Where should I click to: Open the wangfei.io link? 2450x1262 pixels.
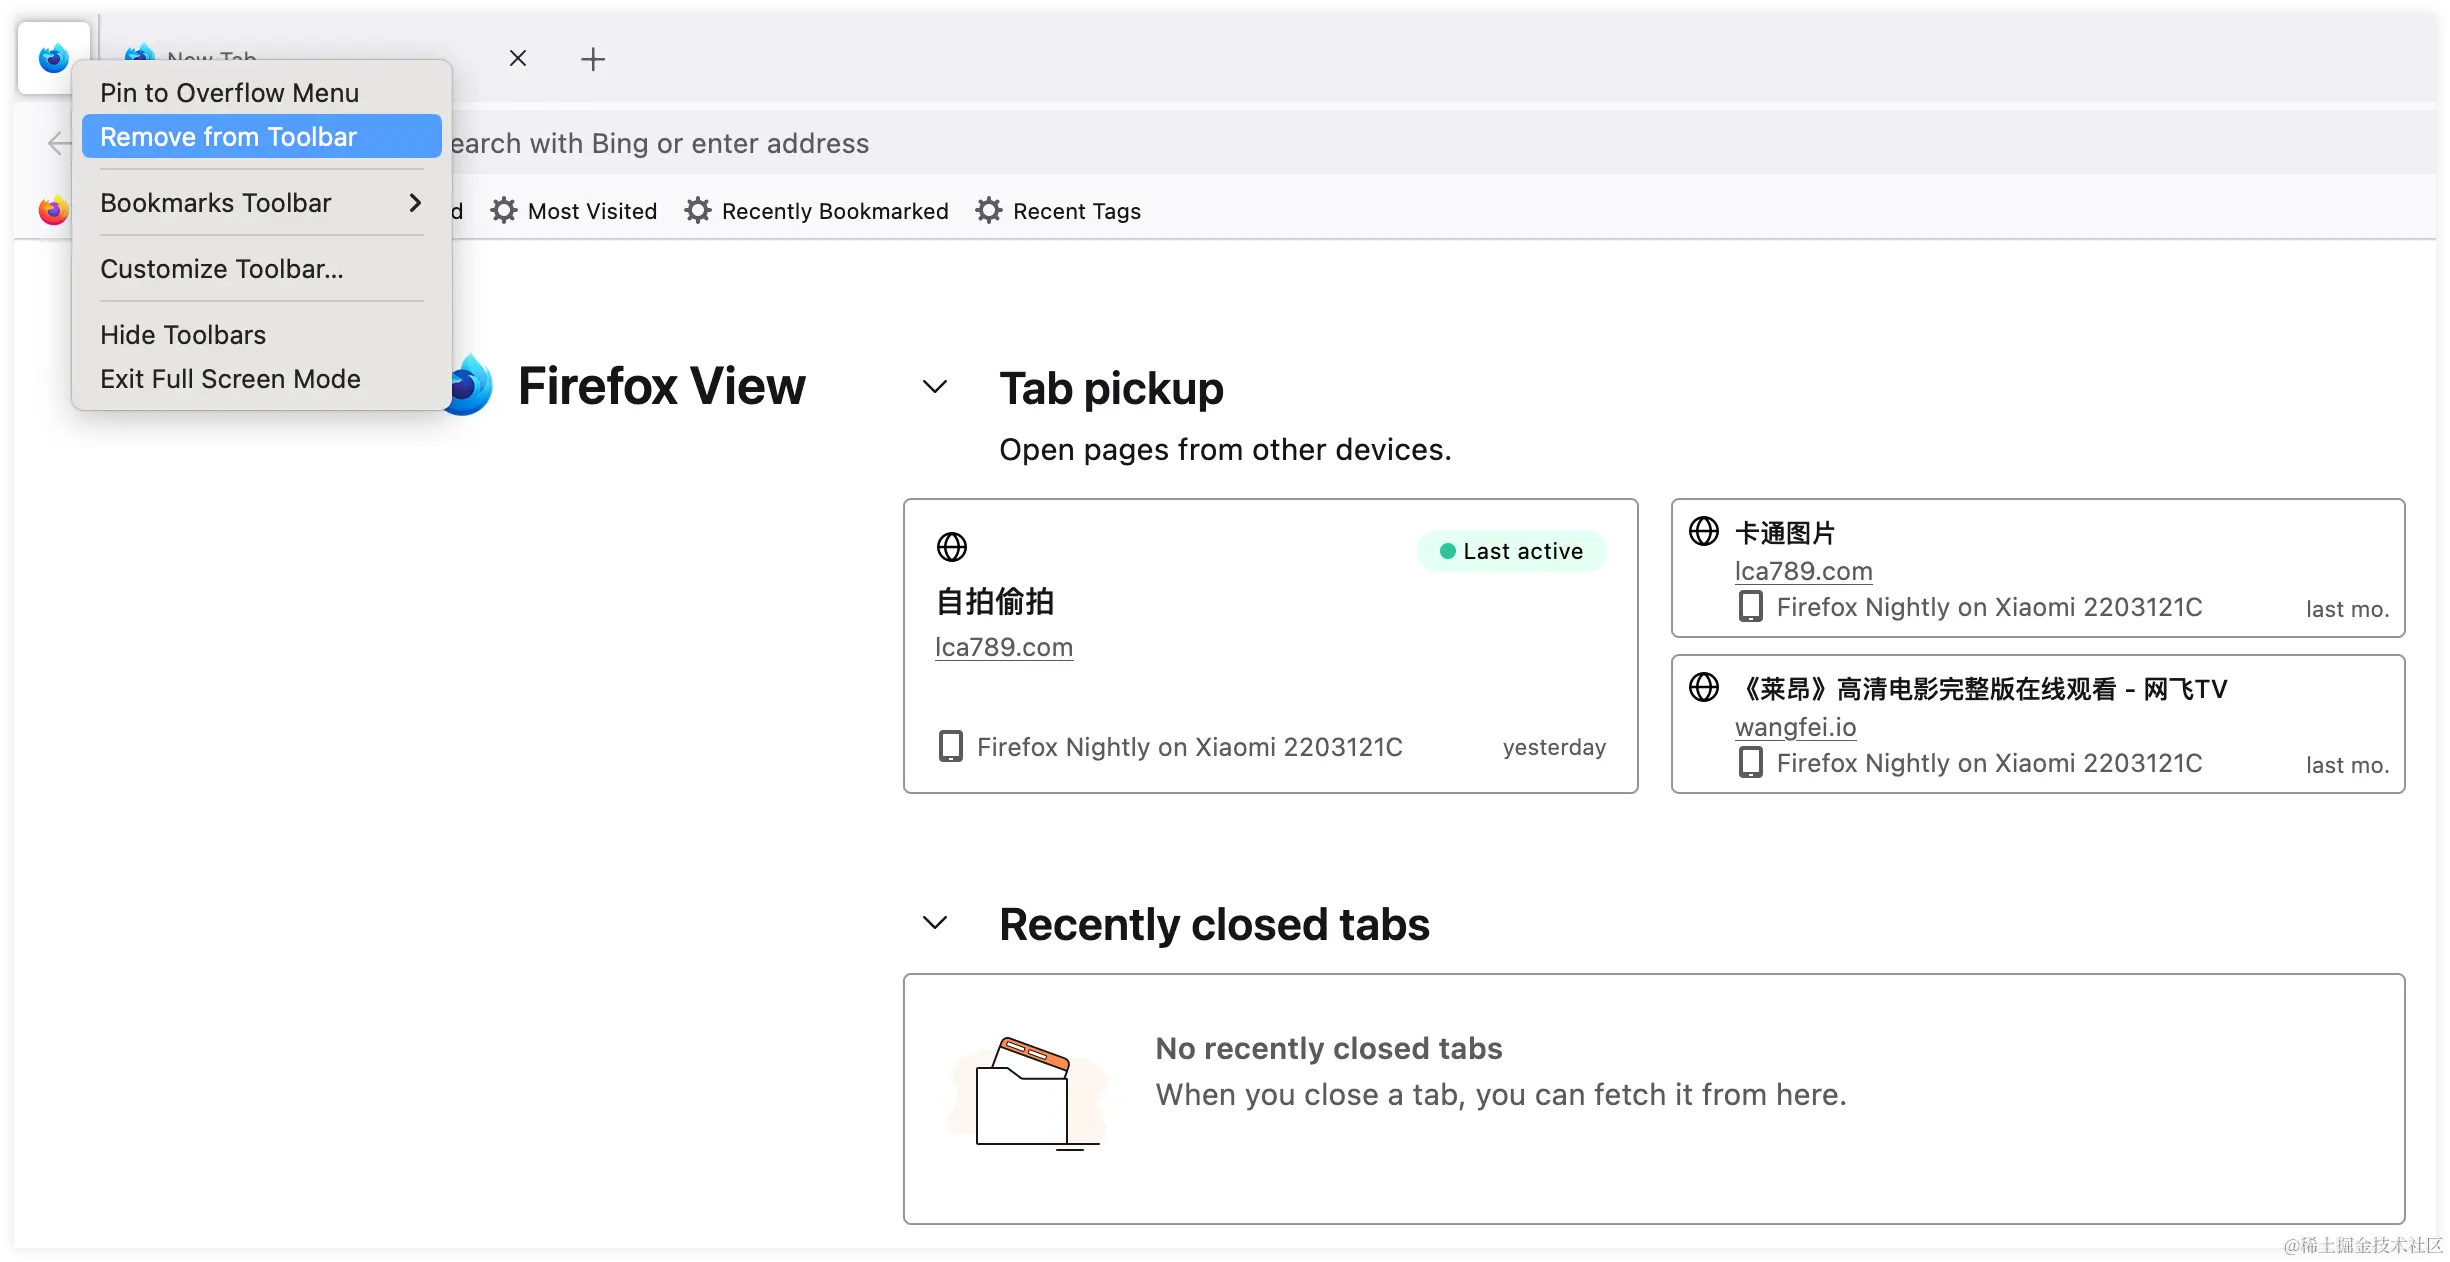click(1795, 727)
